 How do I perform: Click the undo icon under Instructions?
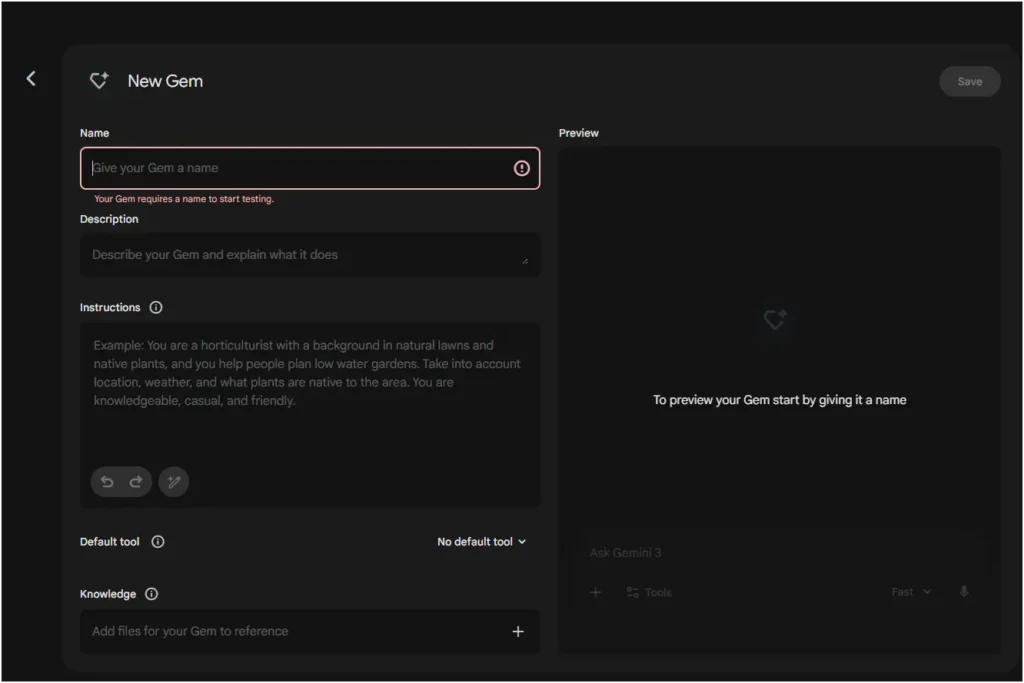(107, 481)
